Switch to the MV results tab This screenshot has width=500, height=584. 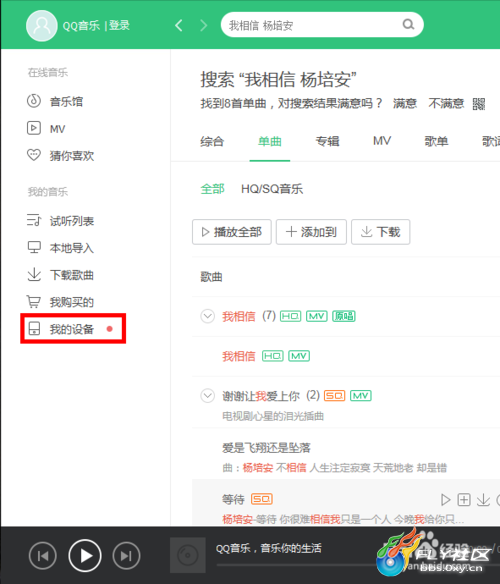pyautogui.click(x=382, y=141)
